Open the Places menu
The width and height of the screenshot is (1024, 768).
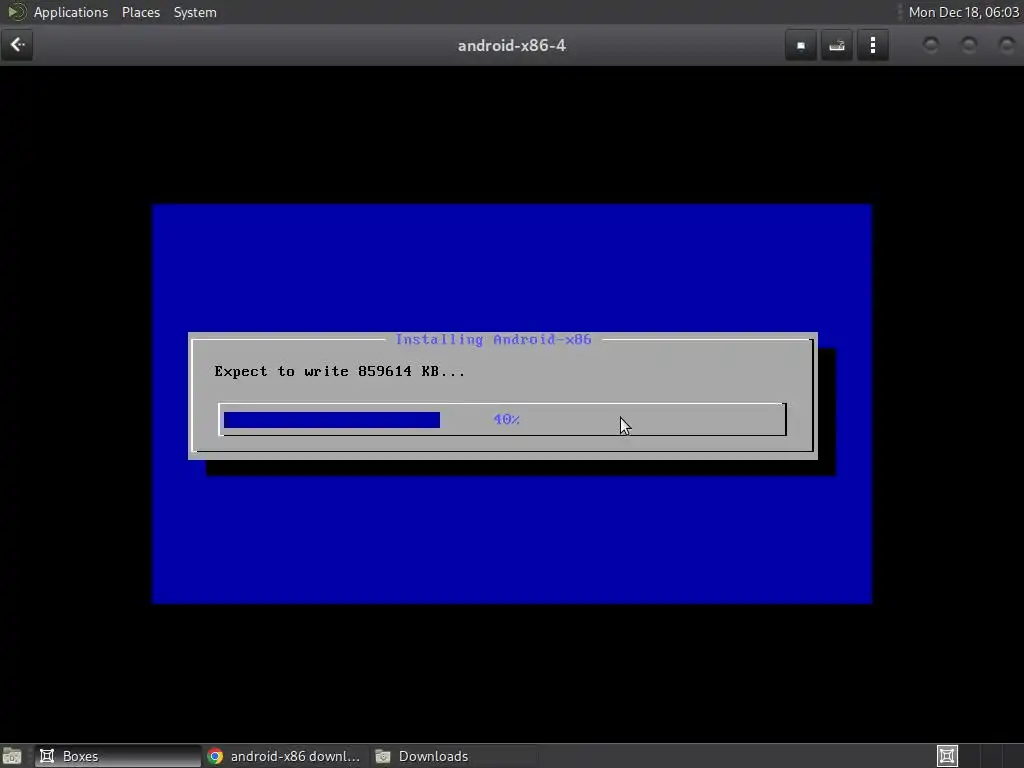[140, 12]
